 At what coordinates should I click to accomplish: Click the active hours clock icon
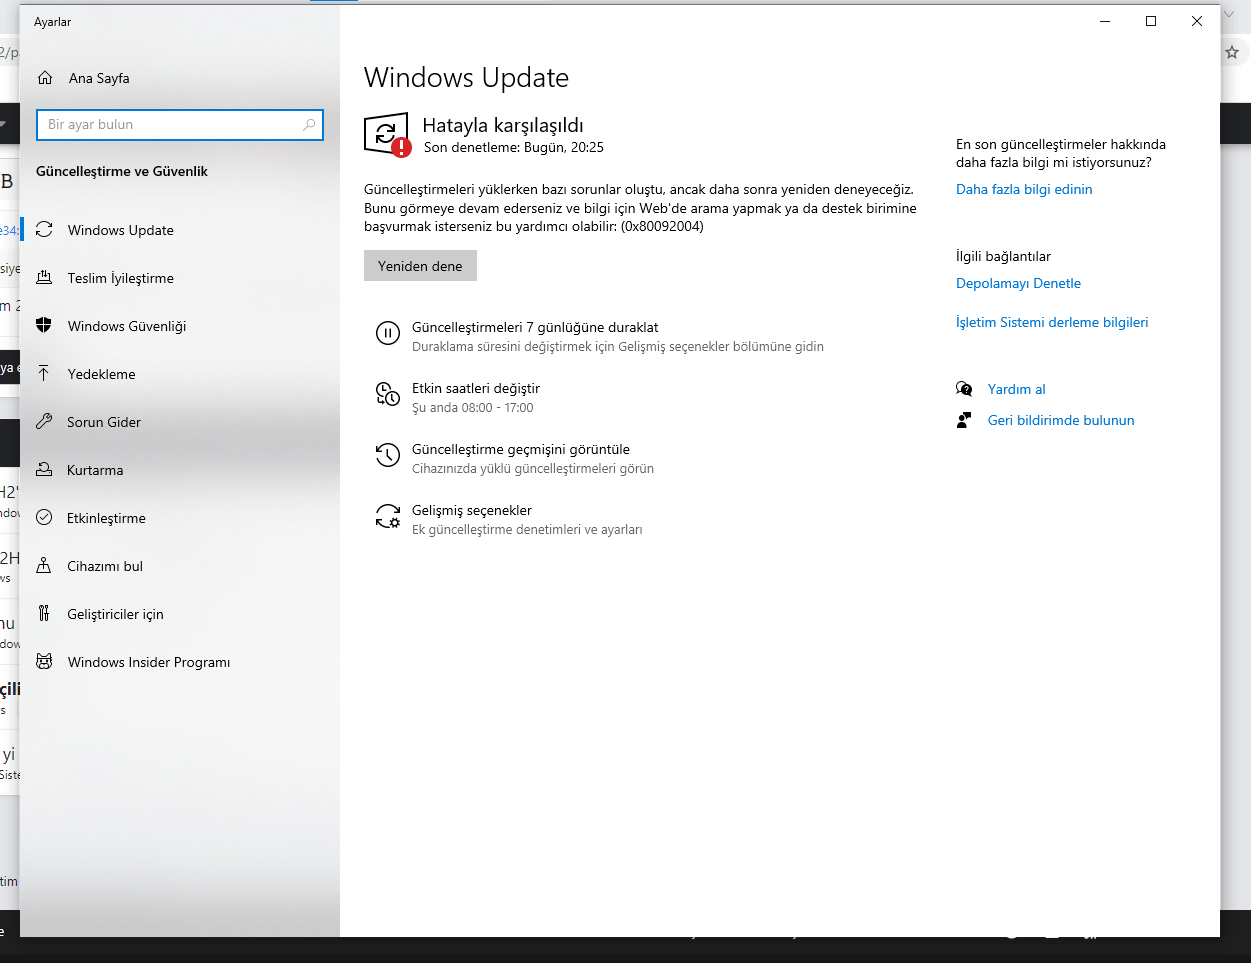point(388,394)
